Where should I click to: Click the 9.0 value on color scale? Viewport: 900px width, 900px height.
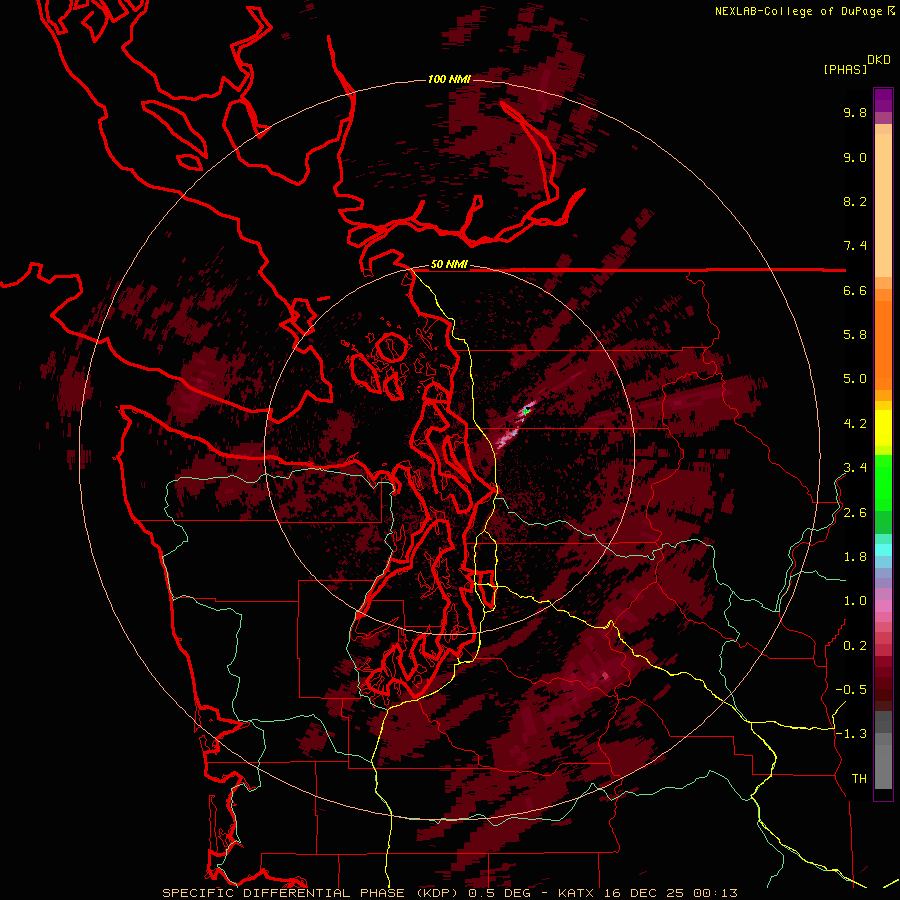855,157
